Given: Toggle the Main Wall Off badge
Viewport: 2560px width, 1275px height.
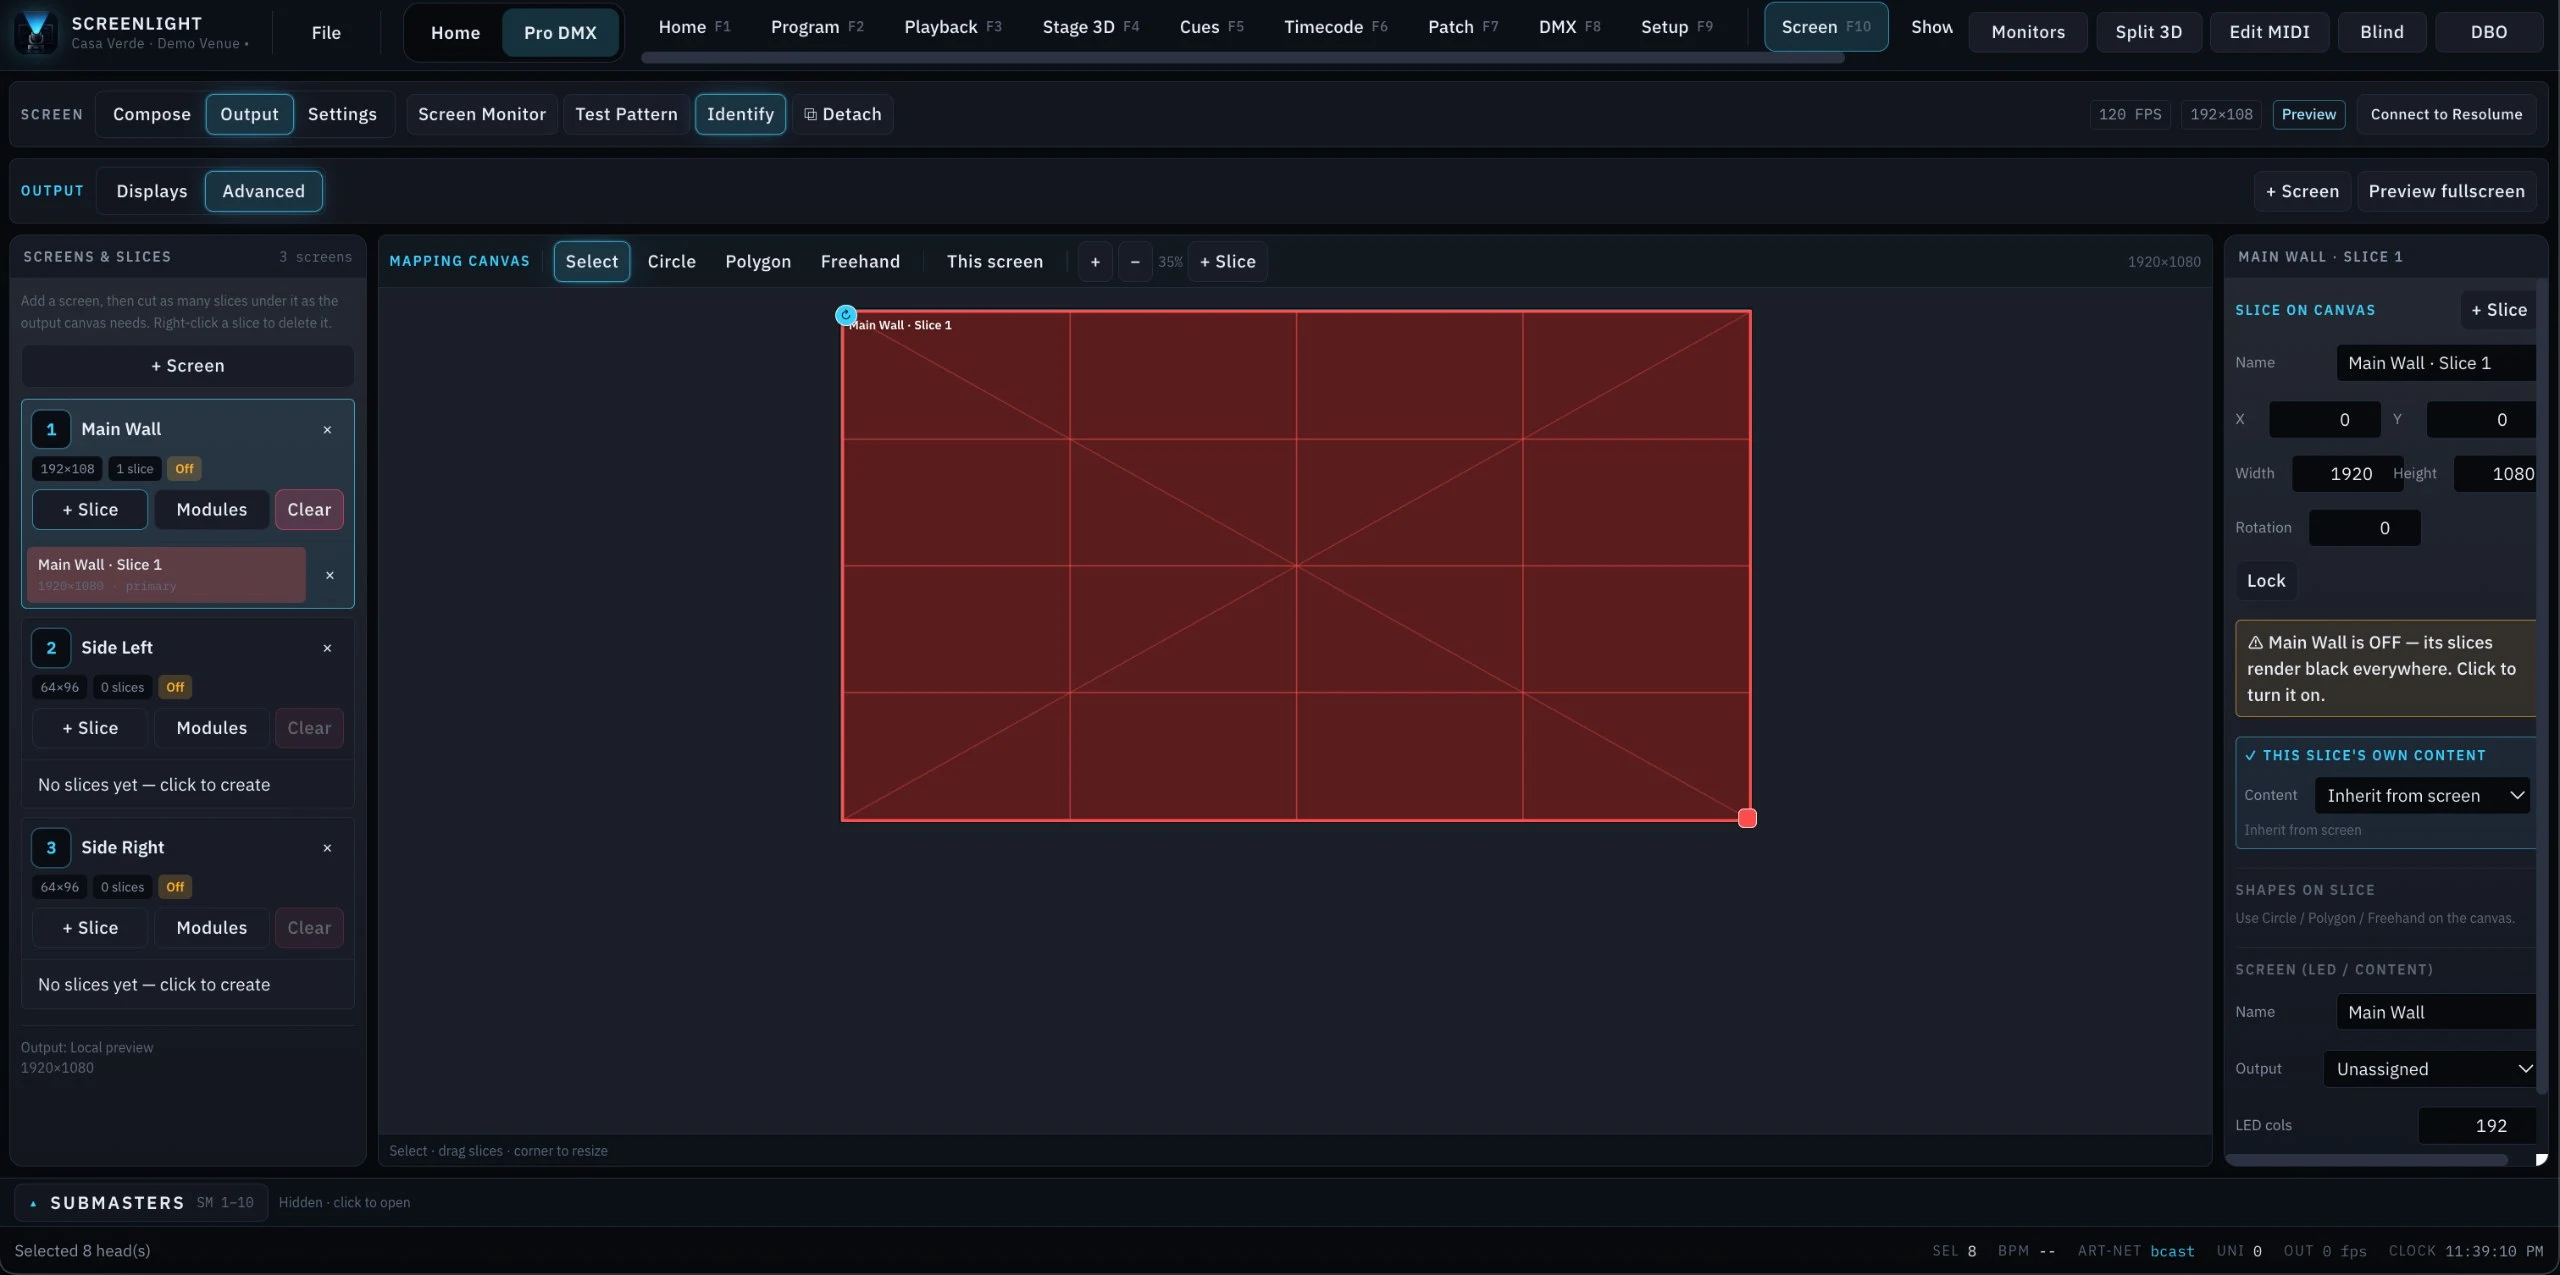Looking at the screenshot, I should (184, 469).
